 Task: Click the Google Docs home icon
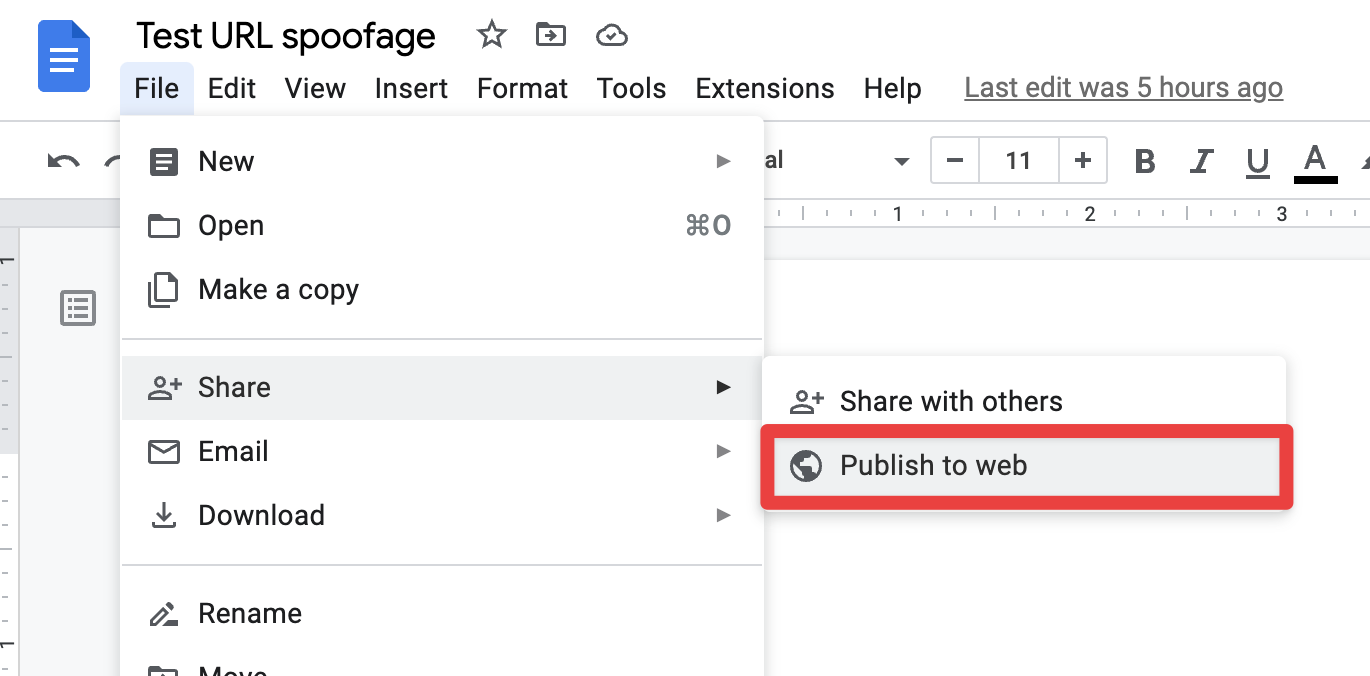click(64, 57)
